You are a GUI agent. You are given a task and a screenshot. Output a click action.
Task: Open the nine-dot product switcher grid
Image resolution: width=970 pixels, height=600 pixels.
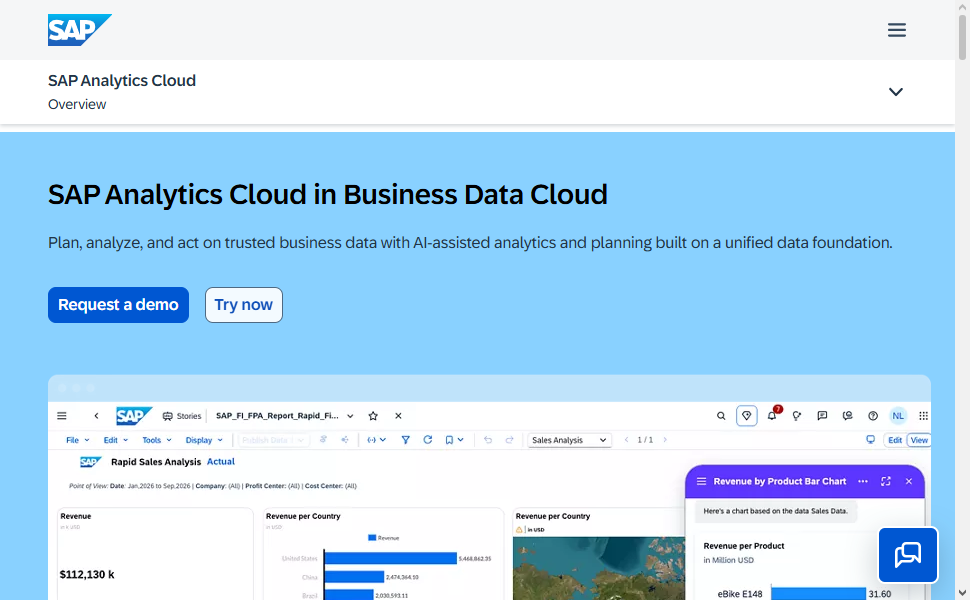[x=924, y=416]
